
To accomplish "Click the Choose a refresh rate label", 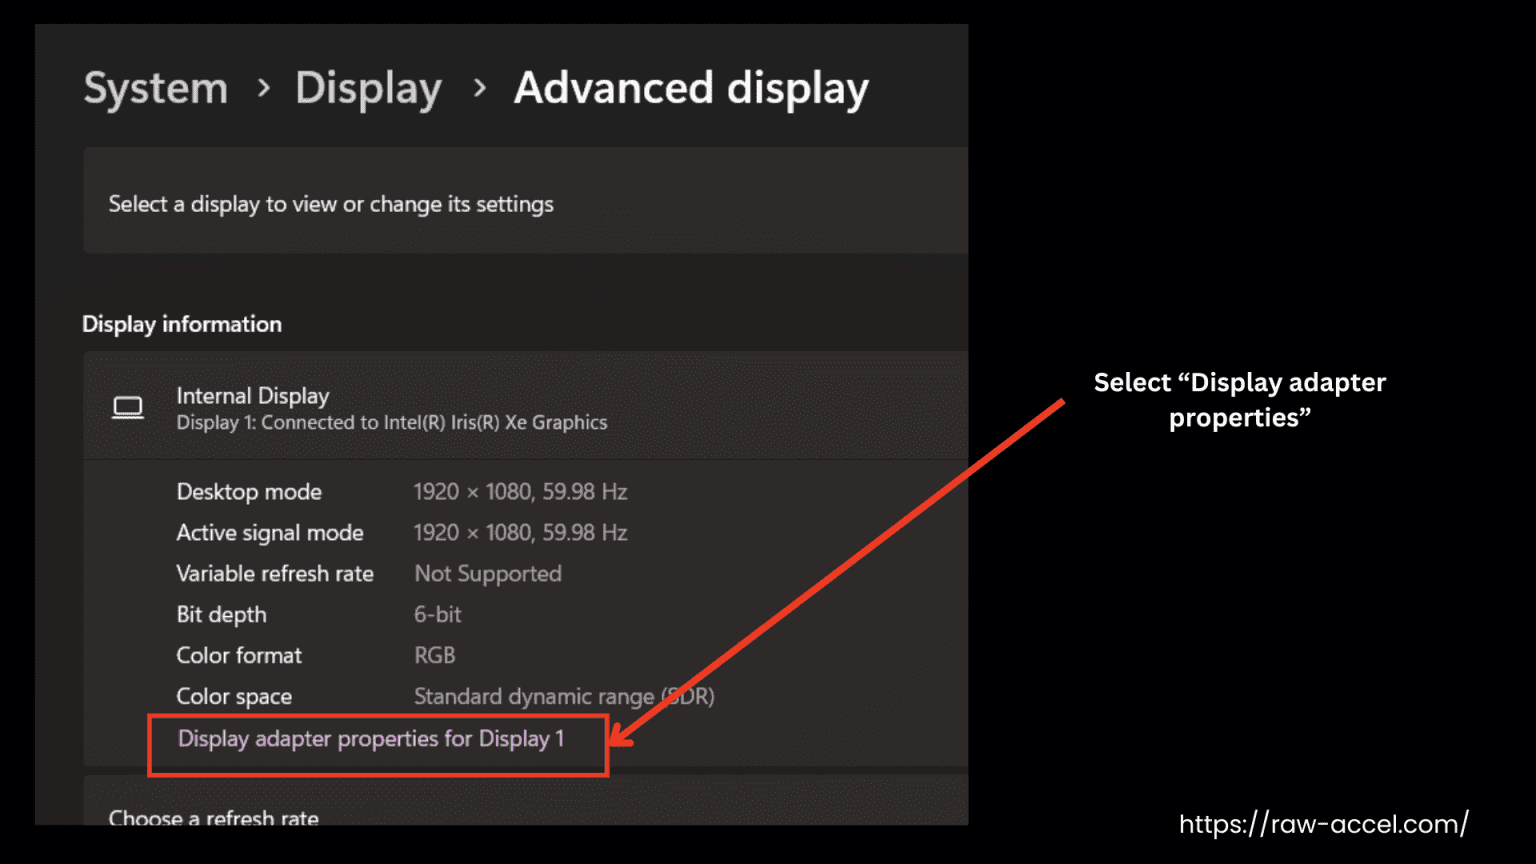I will [x=213, y=816].
